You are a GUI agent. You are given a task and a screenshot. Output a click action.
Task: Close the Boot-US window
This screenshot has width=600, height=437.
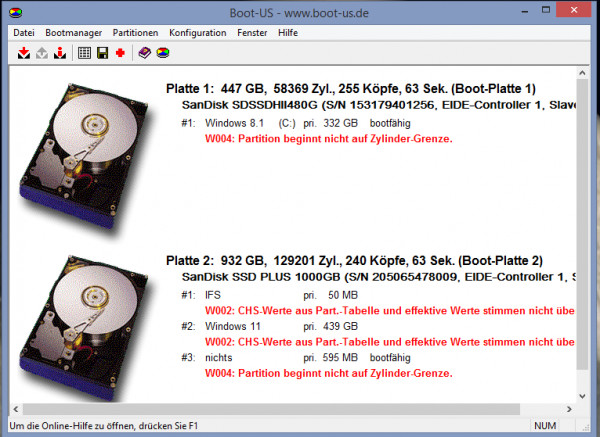coord(574,10)
